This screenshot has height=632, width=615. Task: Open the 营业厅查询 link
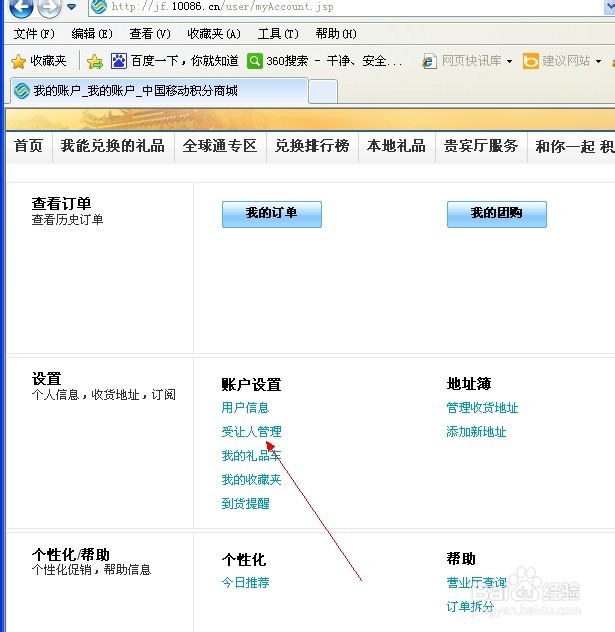[476, 582]
